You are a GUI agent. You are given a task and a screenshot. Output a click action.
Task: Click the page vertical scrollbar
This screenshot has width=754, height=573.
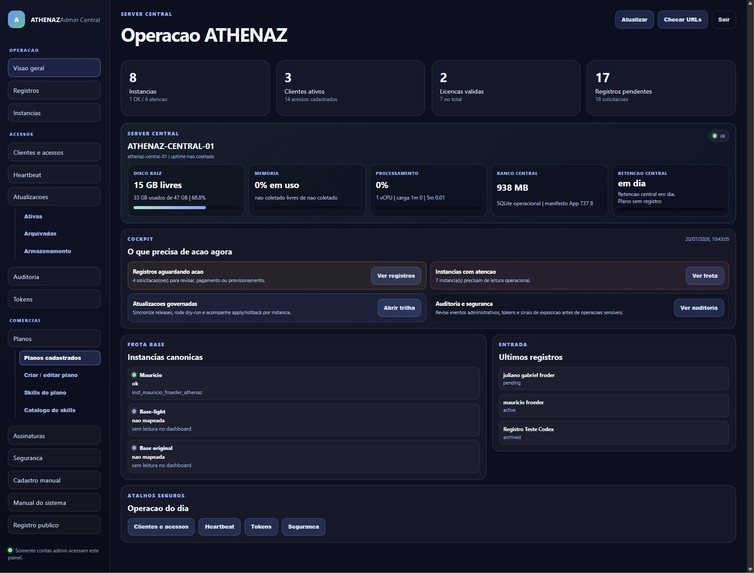tap(750, 286)
